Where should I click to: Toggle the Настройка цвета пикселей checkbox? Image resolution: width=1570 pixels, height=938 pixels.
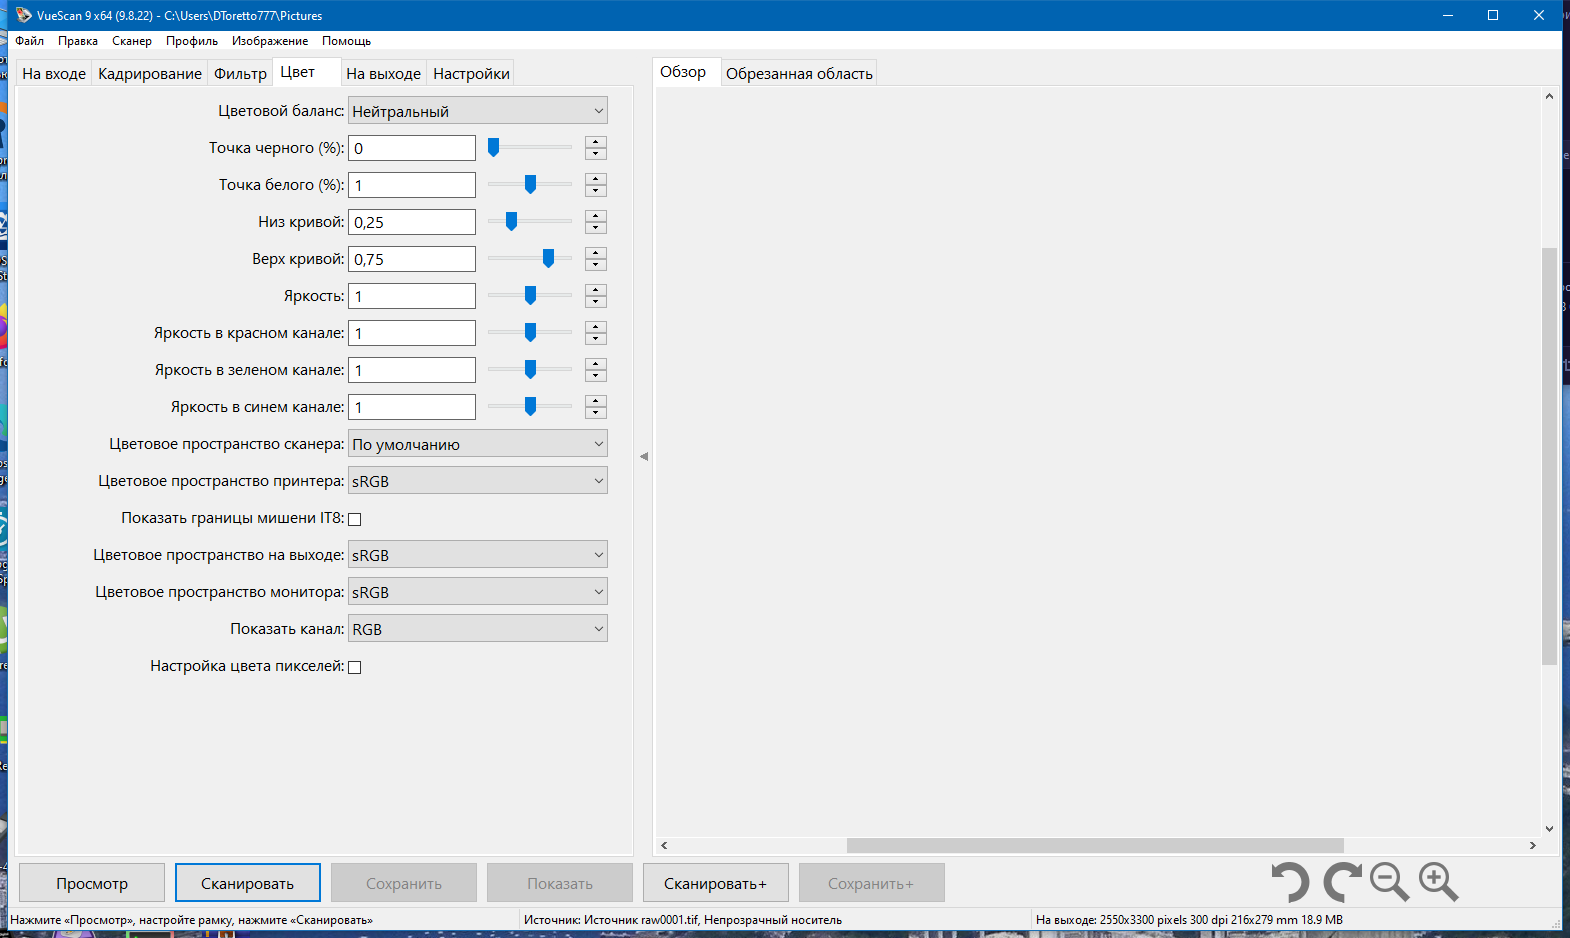354,667
